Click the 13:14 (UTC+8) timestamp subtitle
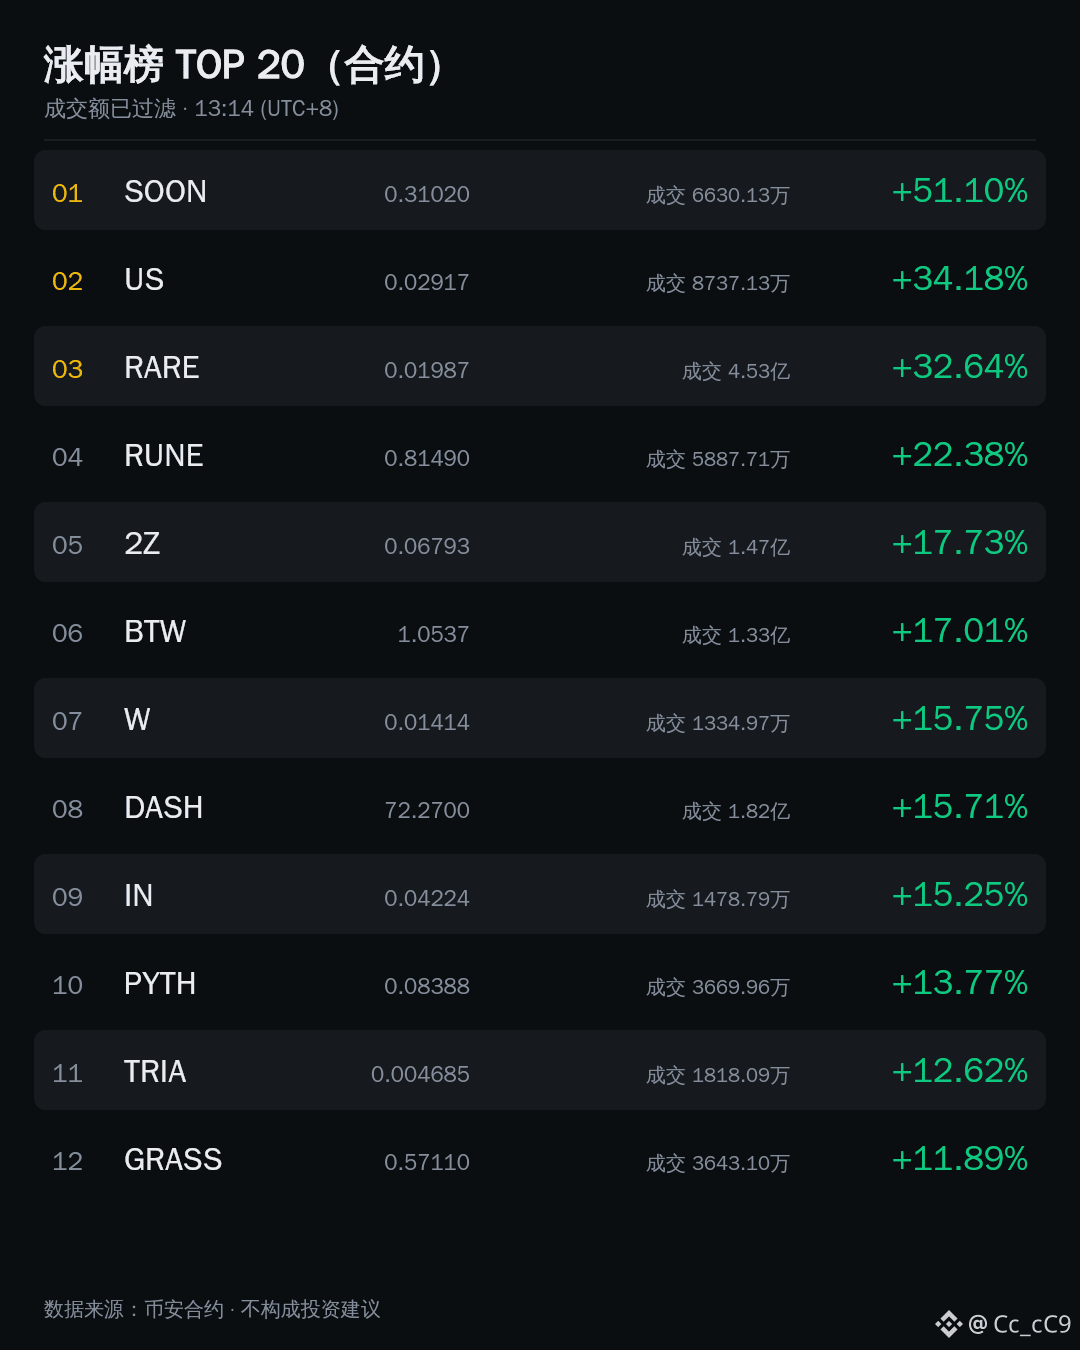This screenshot has height=1350, width=1080. click(266, 108)
